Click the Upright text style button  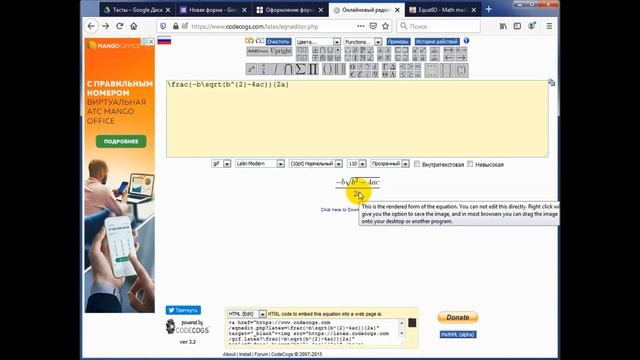pos(281,51)
